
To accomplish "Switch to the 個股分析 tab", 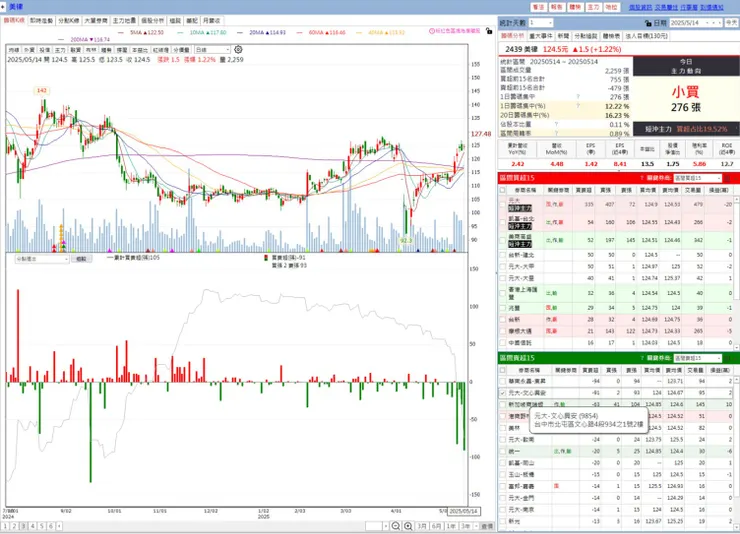I will (152, 21).
